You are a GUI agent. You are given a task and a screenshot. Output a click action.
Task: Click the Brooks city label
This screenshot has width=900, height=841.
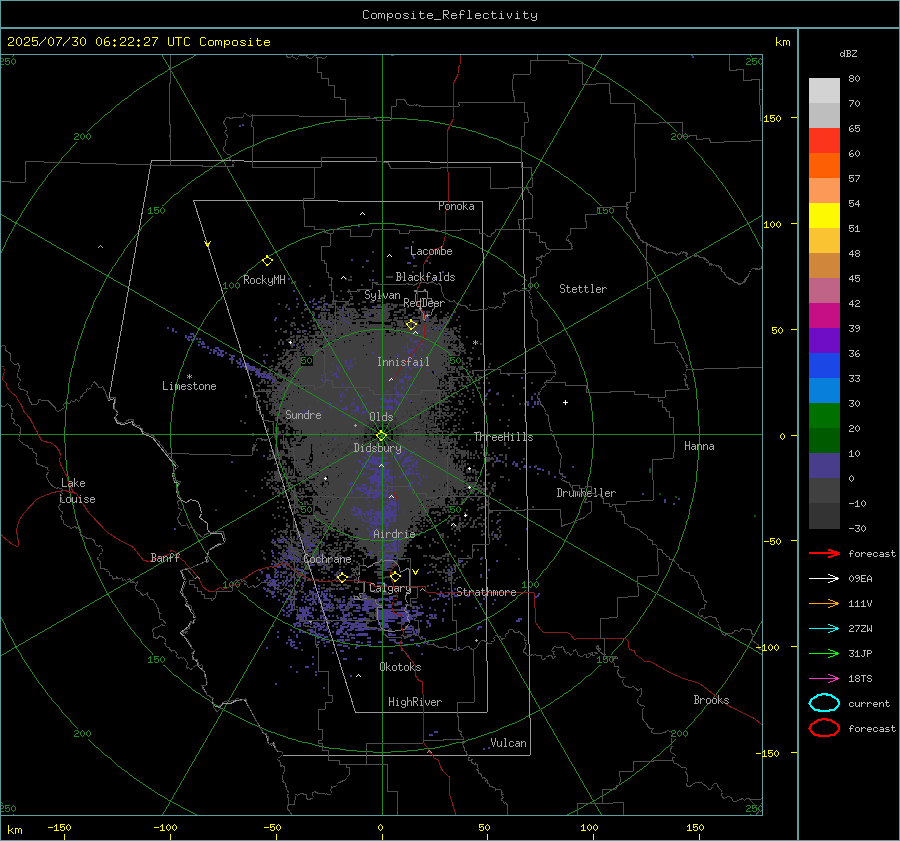click(x=711, y=700)
